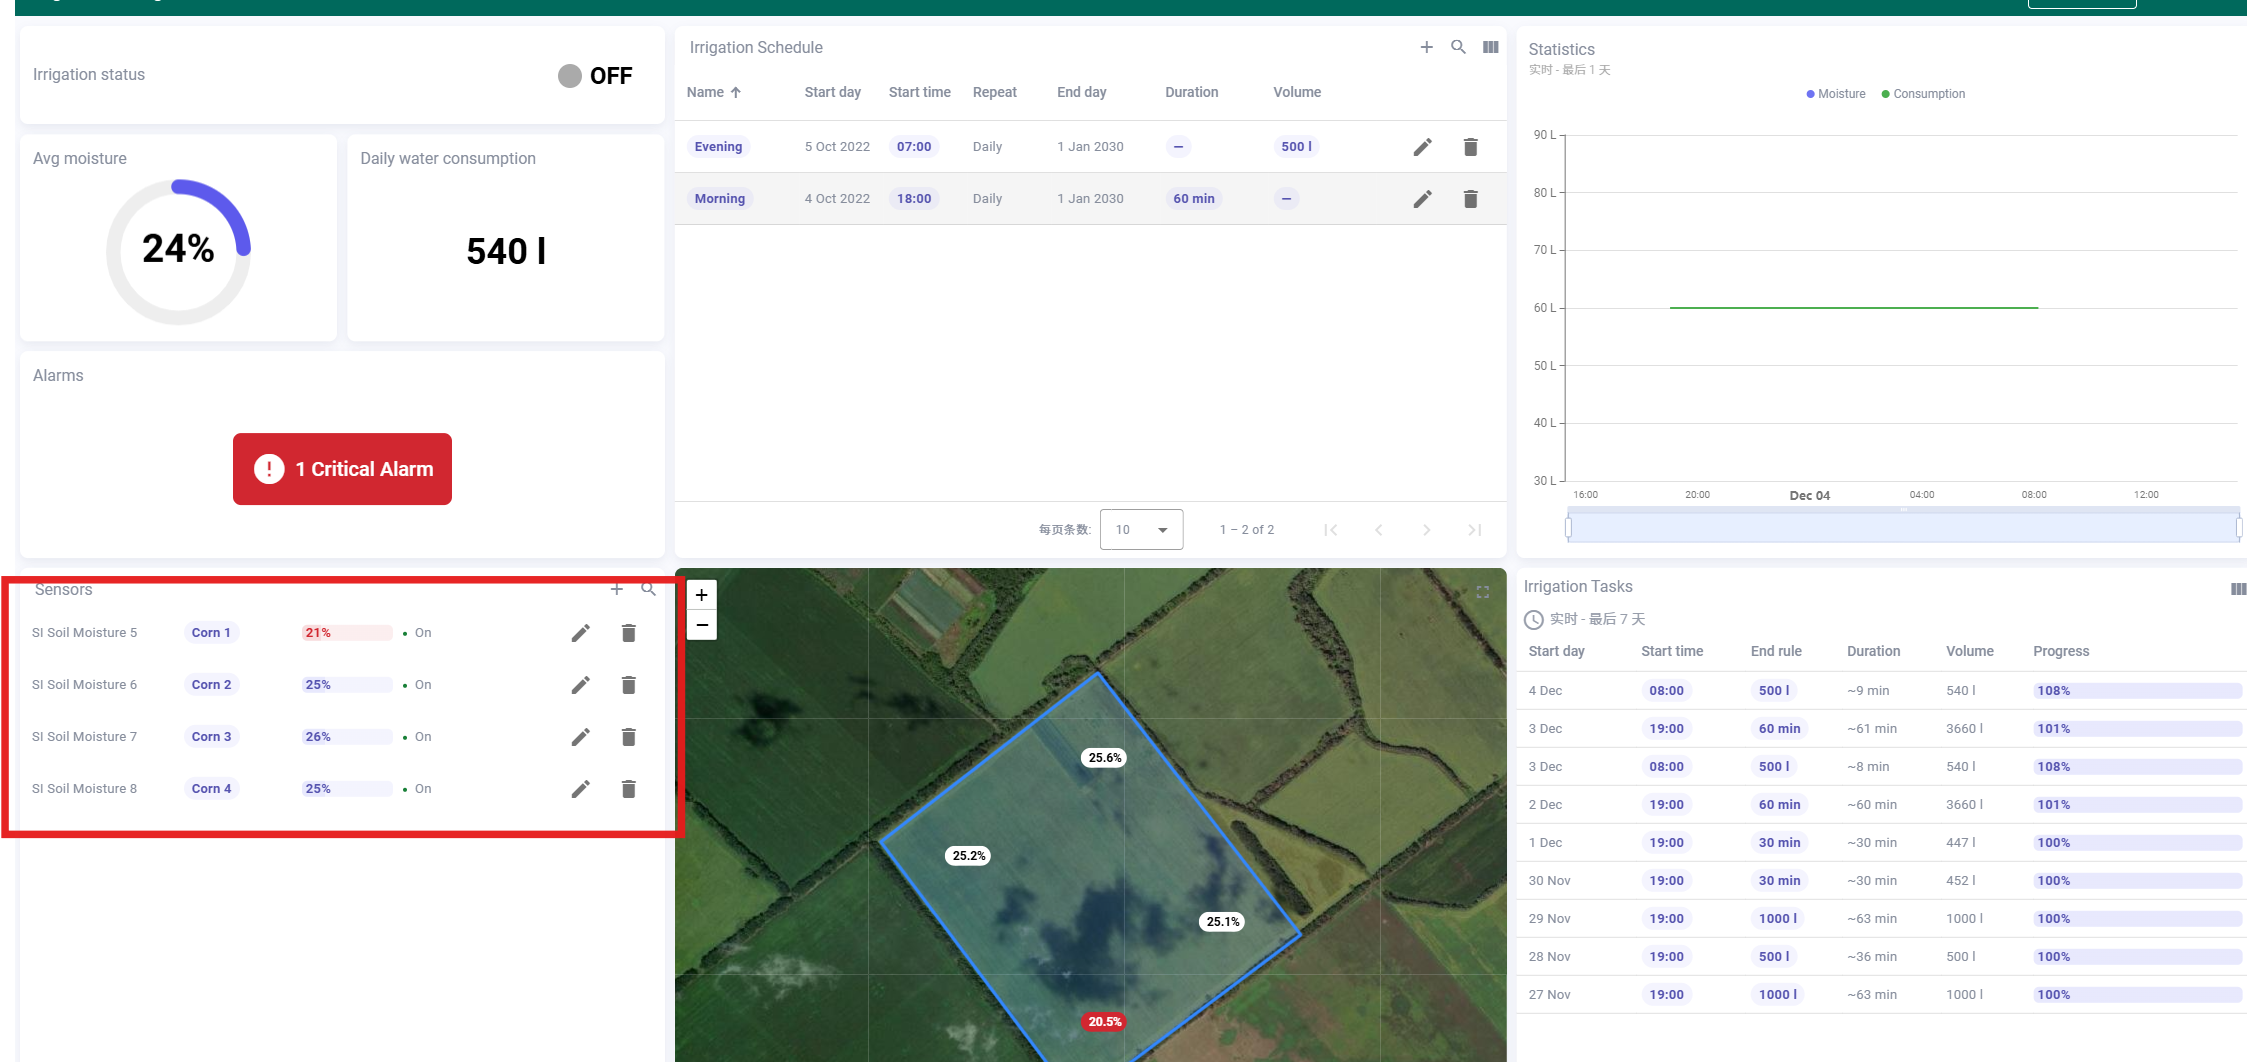Viewport: 2247px width, 1062px height.
Task: Search the Irrigation Schedule table
Action: [1458, 47]
